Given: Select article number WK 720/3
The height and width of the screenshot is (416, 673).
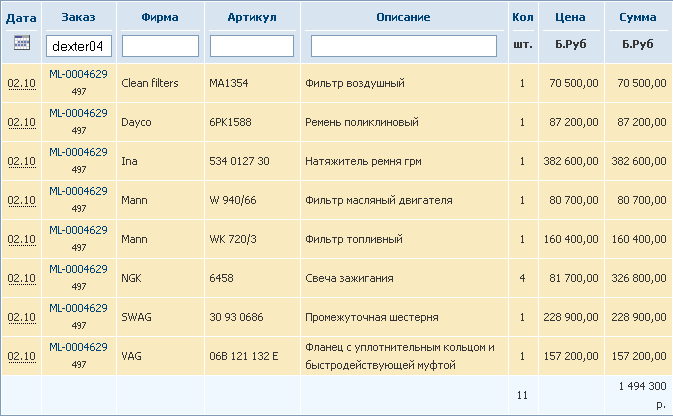Looking at the screenshot, I should pyautogui.click(x=233, y=239).
